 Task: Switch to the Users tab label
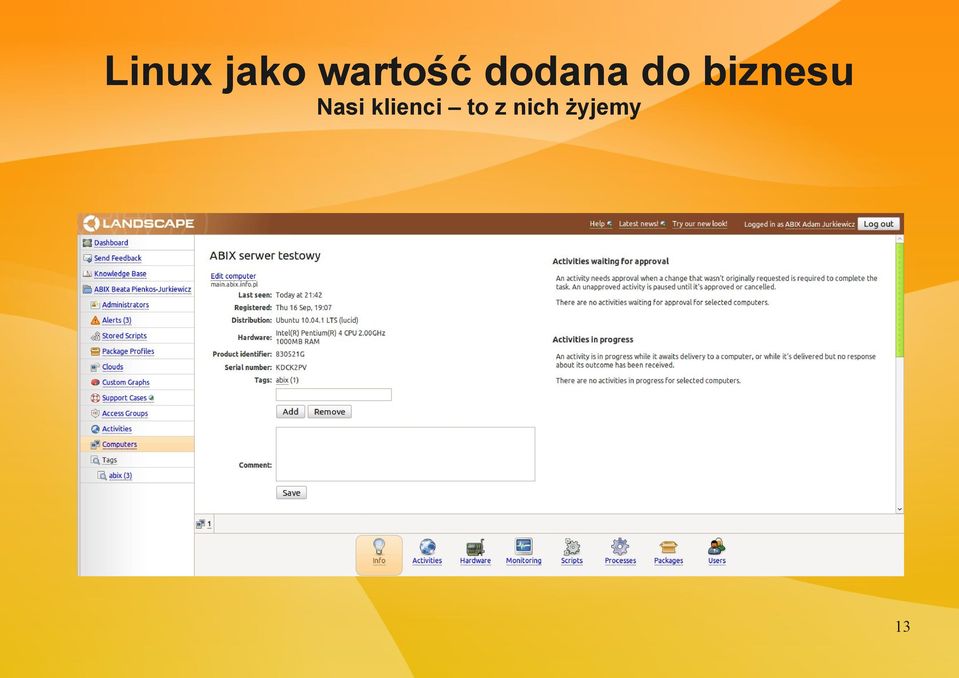point(717,561)
